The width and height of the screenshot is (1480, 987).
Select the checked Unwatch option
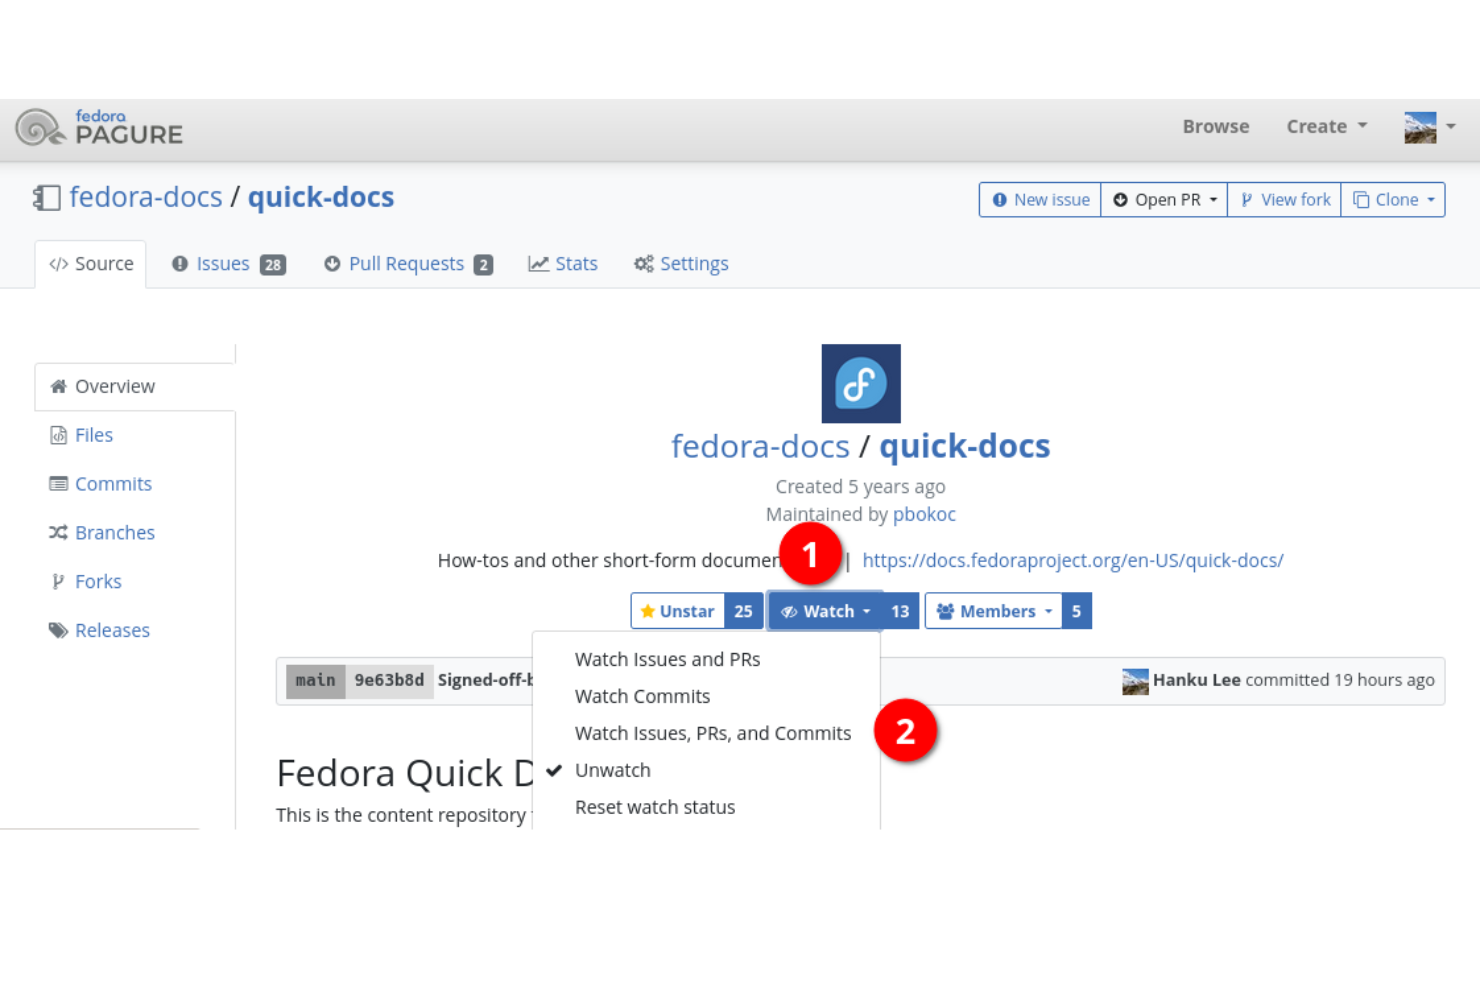pyautogui.click(x=612, y=770)
